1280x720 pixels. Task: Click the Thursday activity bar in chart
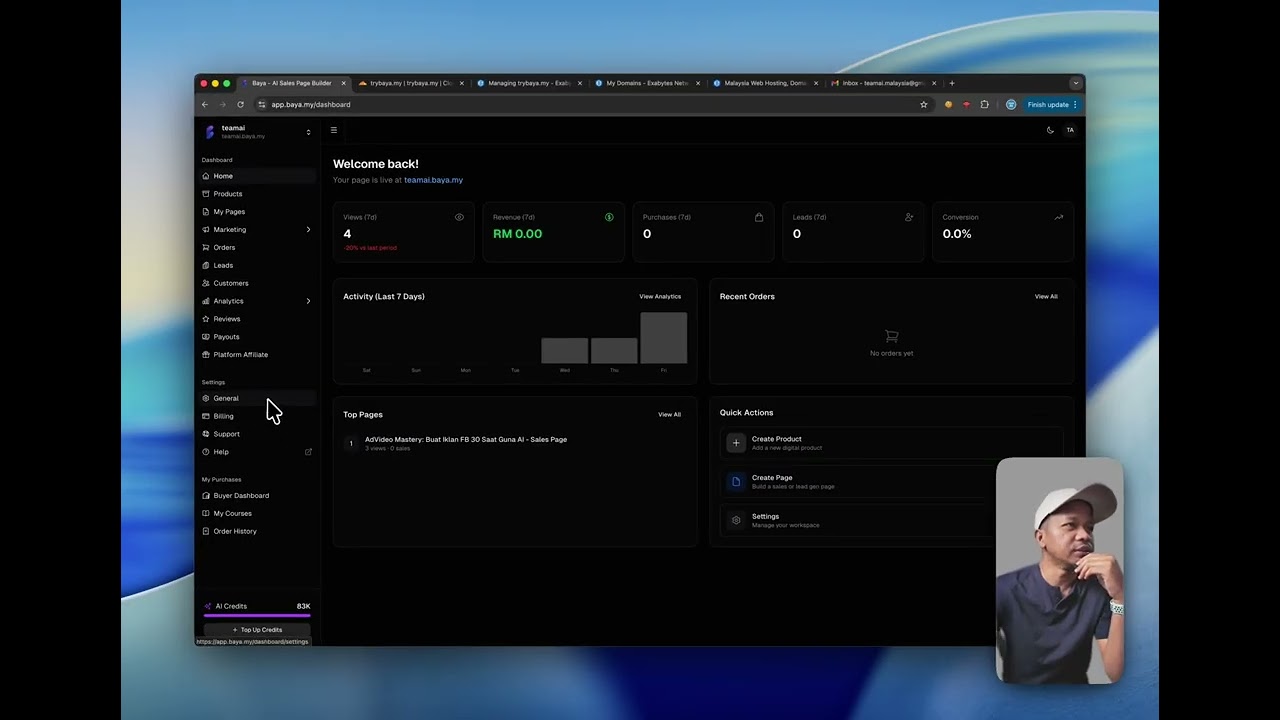pos(614,351)
